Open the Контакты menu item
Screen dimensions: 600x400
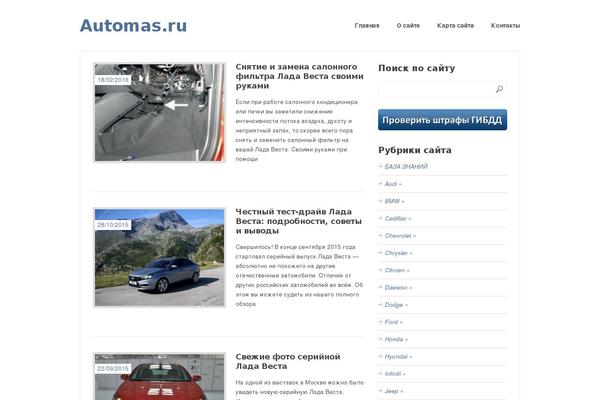click(505, 26)
